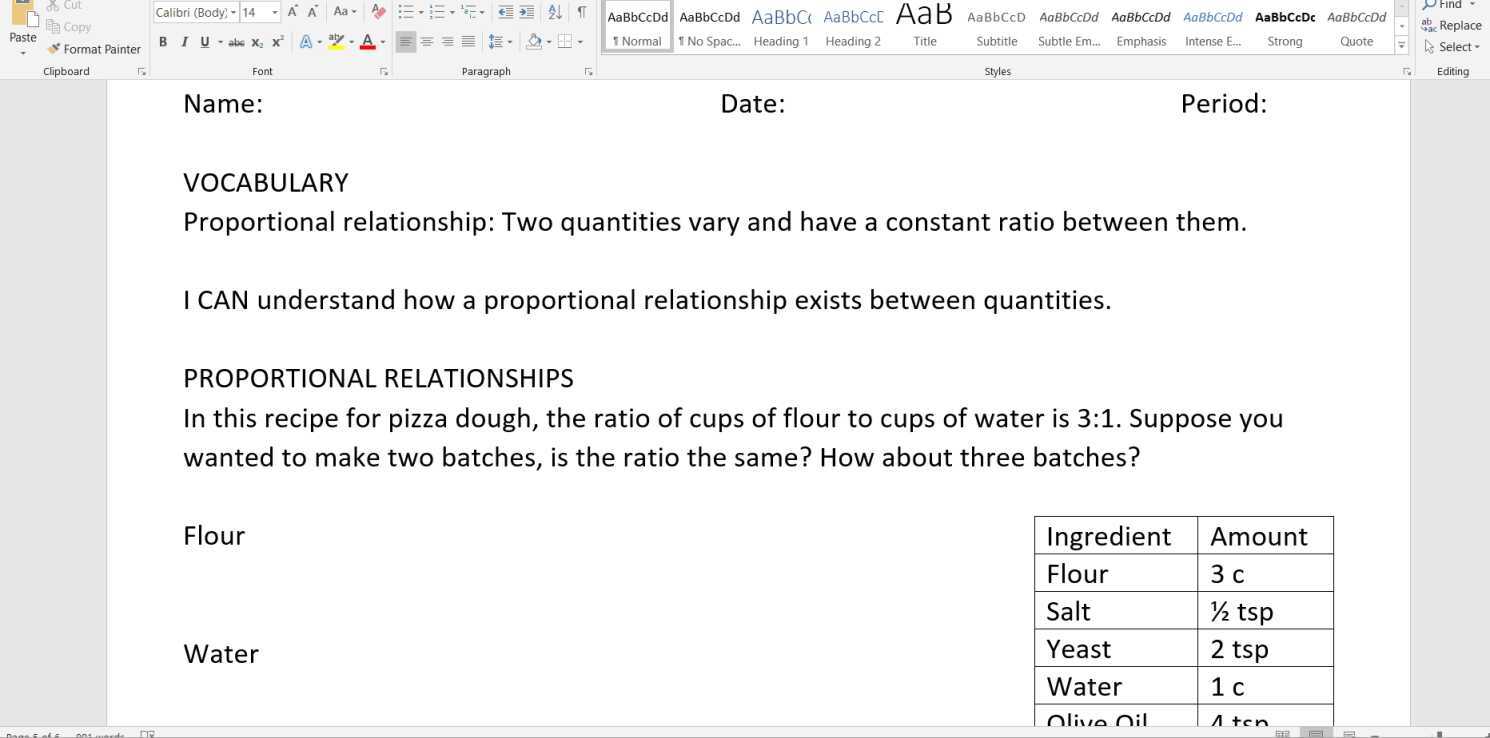Apply the Heading 1 style
The image size is (1490, 738).
[781, 25]
